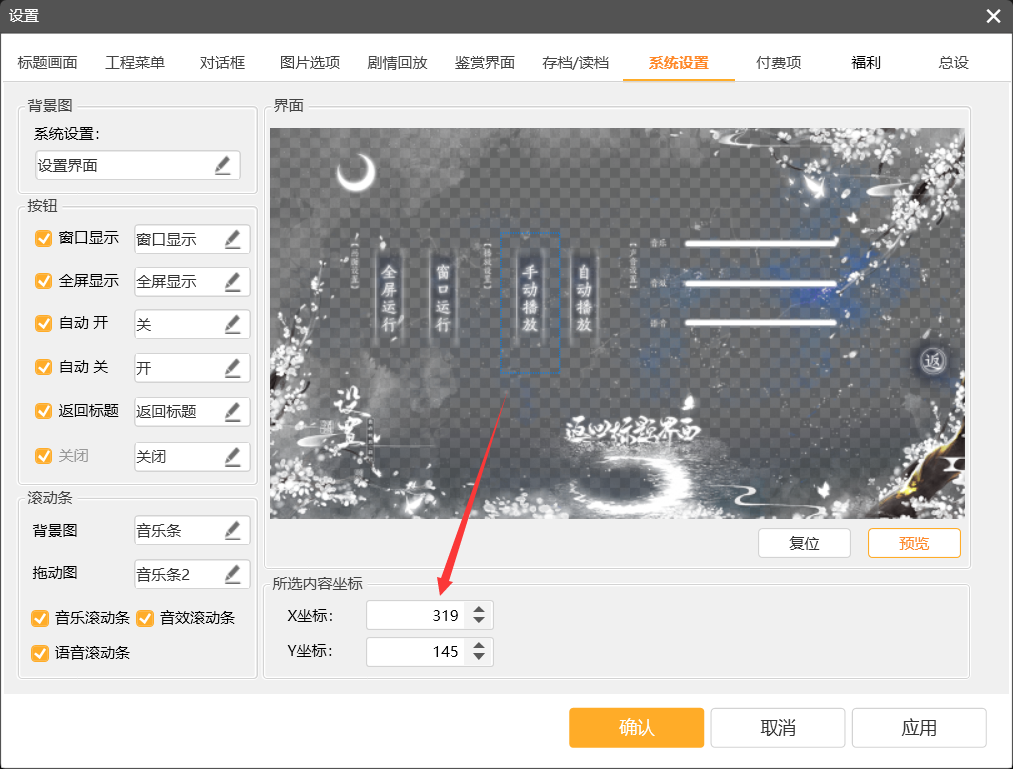Image resolution: width=1013 pixels, height=769 pixels.
Task: Click the edit pencil in 自动 关 row
Action: pyautogui.click(x=232, y=368)
